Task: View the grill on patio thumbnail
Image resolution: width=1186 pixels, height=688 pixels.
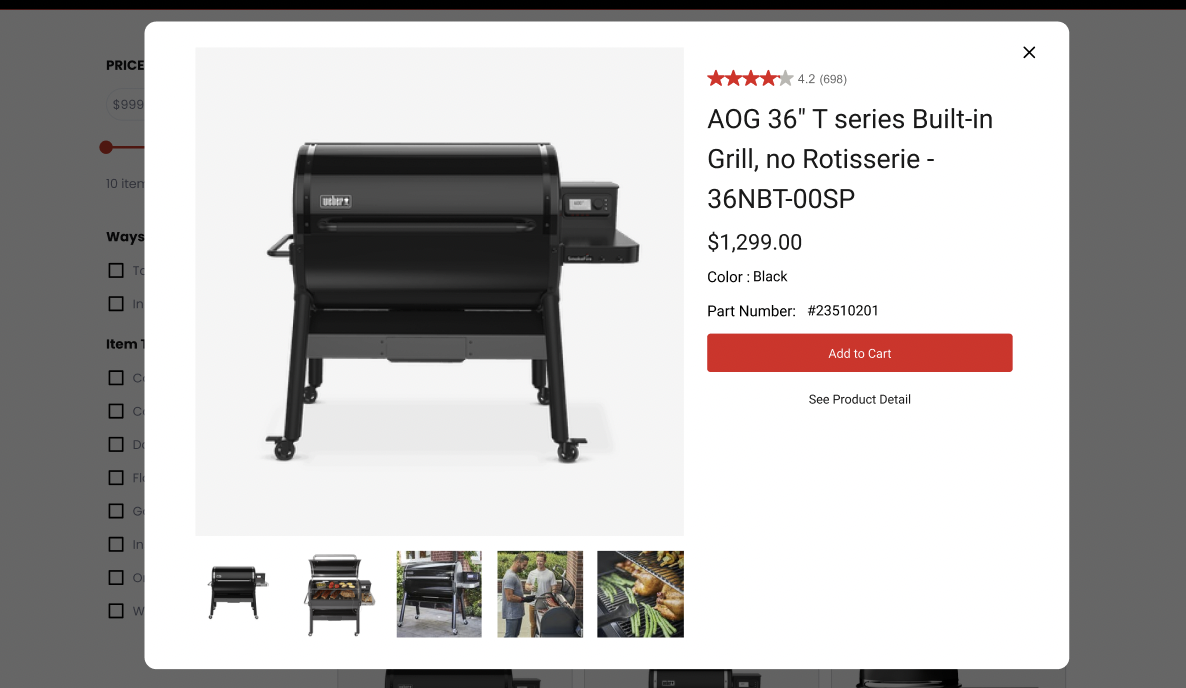Action: point(439,593)
